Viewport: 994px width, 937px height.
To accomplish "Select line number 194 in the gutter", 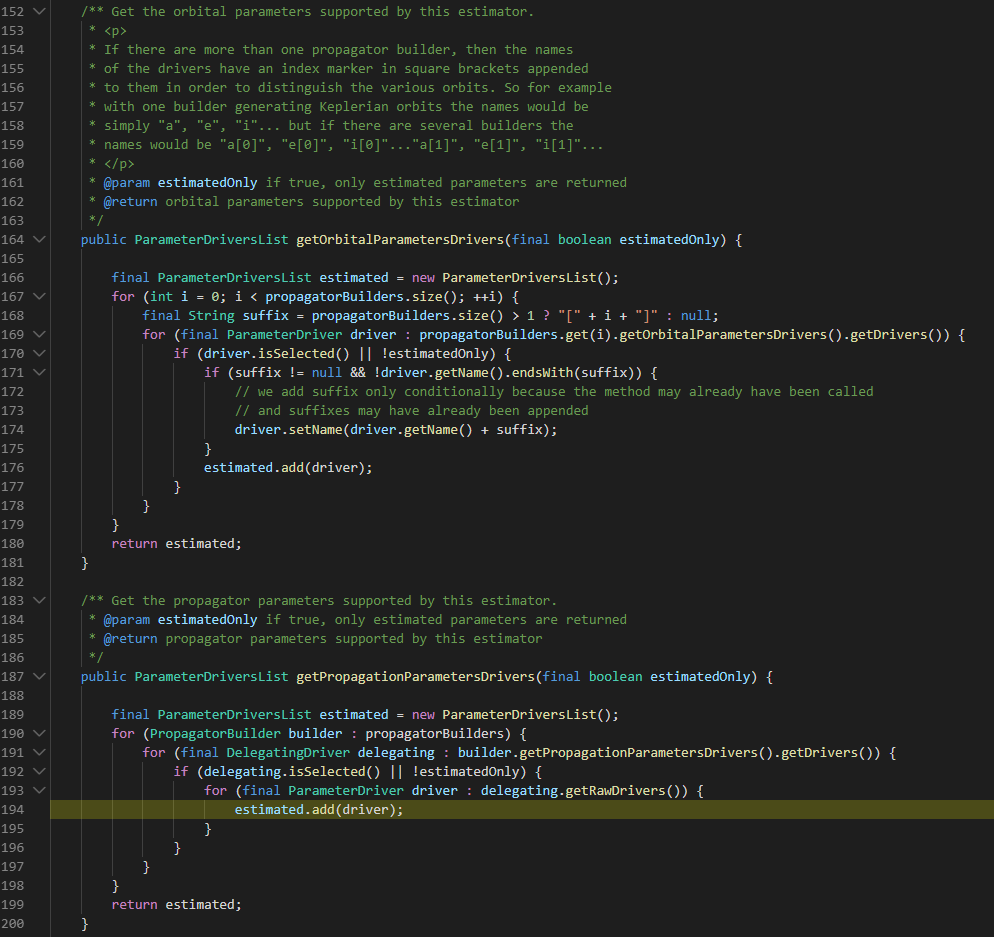I will 13,810.
